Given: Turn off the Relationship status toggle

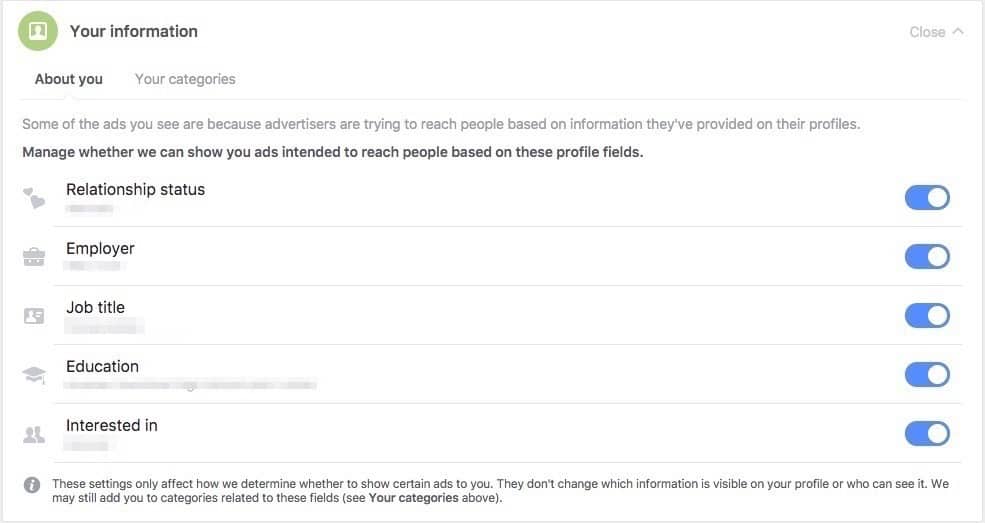Looking at the screenshot, I should pos(927,198).
